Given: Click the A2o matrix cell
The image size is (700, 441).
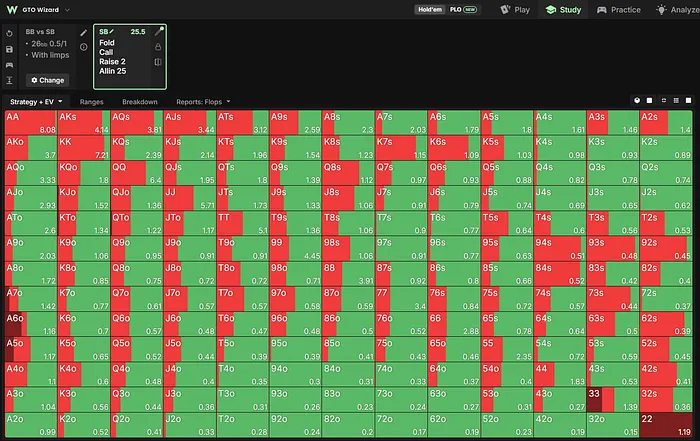Looking at the screenshot, I should (31, 425).
